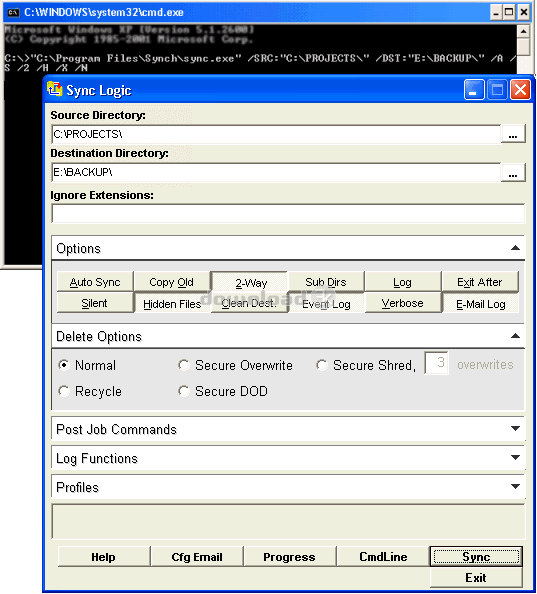The width and height of the screenshot is (537, 594).
Task: Select the Recycle delete radio button
Action: [x=64, y=391]
